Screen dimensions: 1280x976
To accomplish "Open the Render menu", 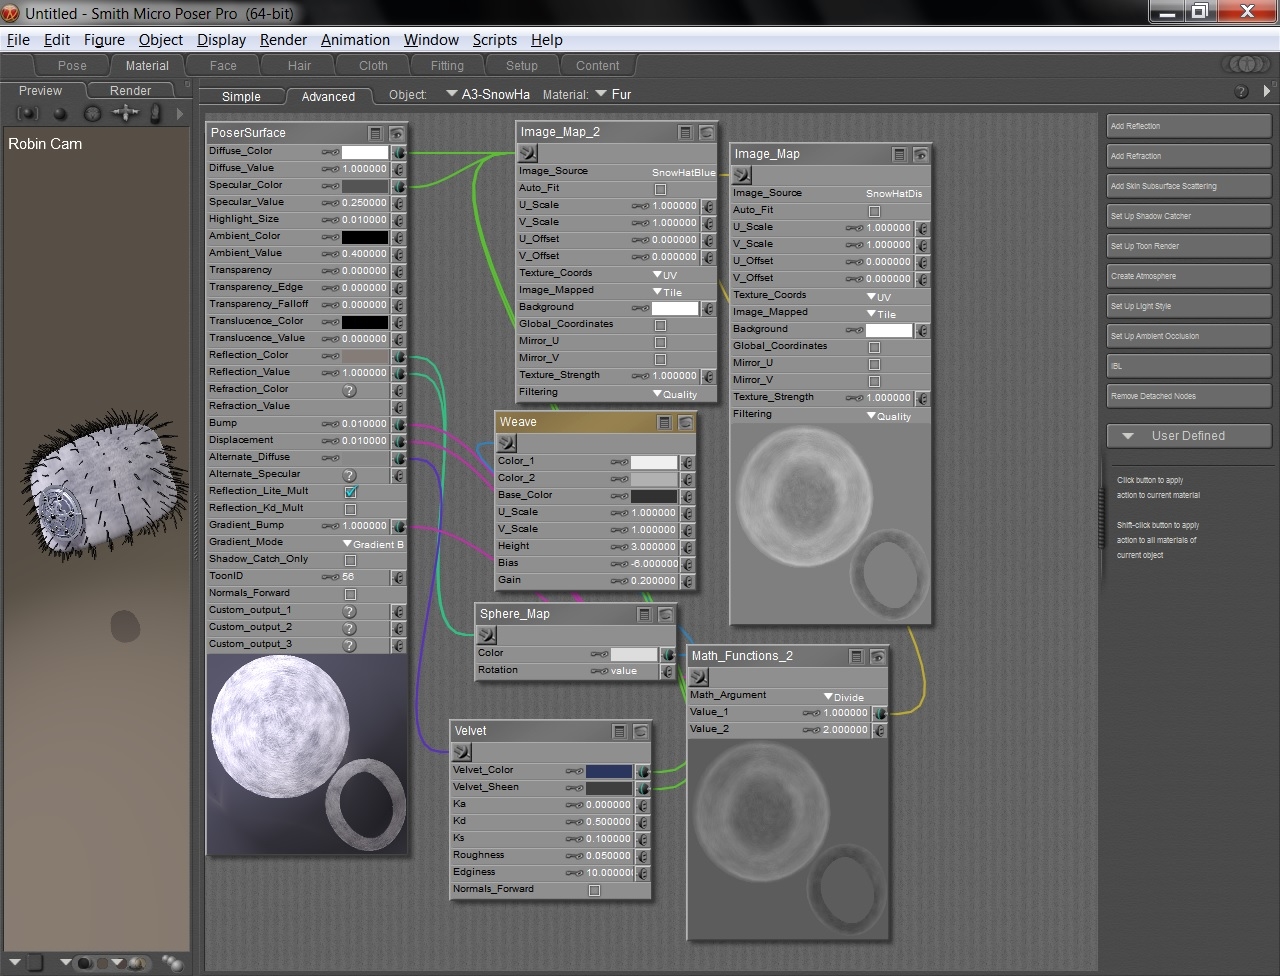I will click(283, 40).
